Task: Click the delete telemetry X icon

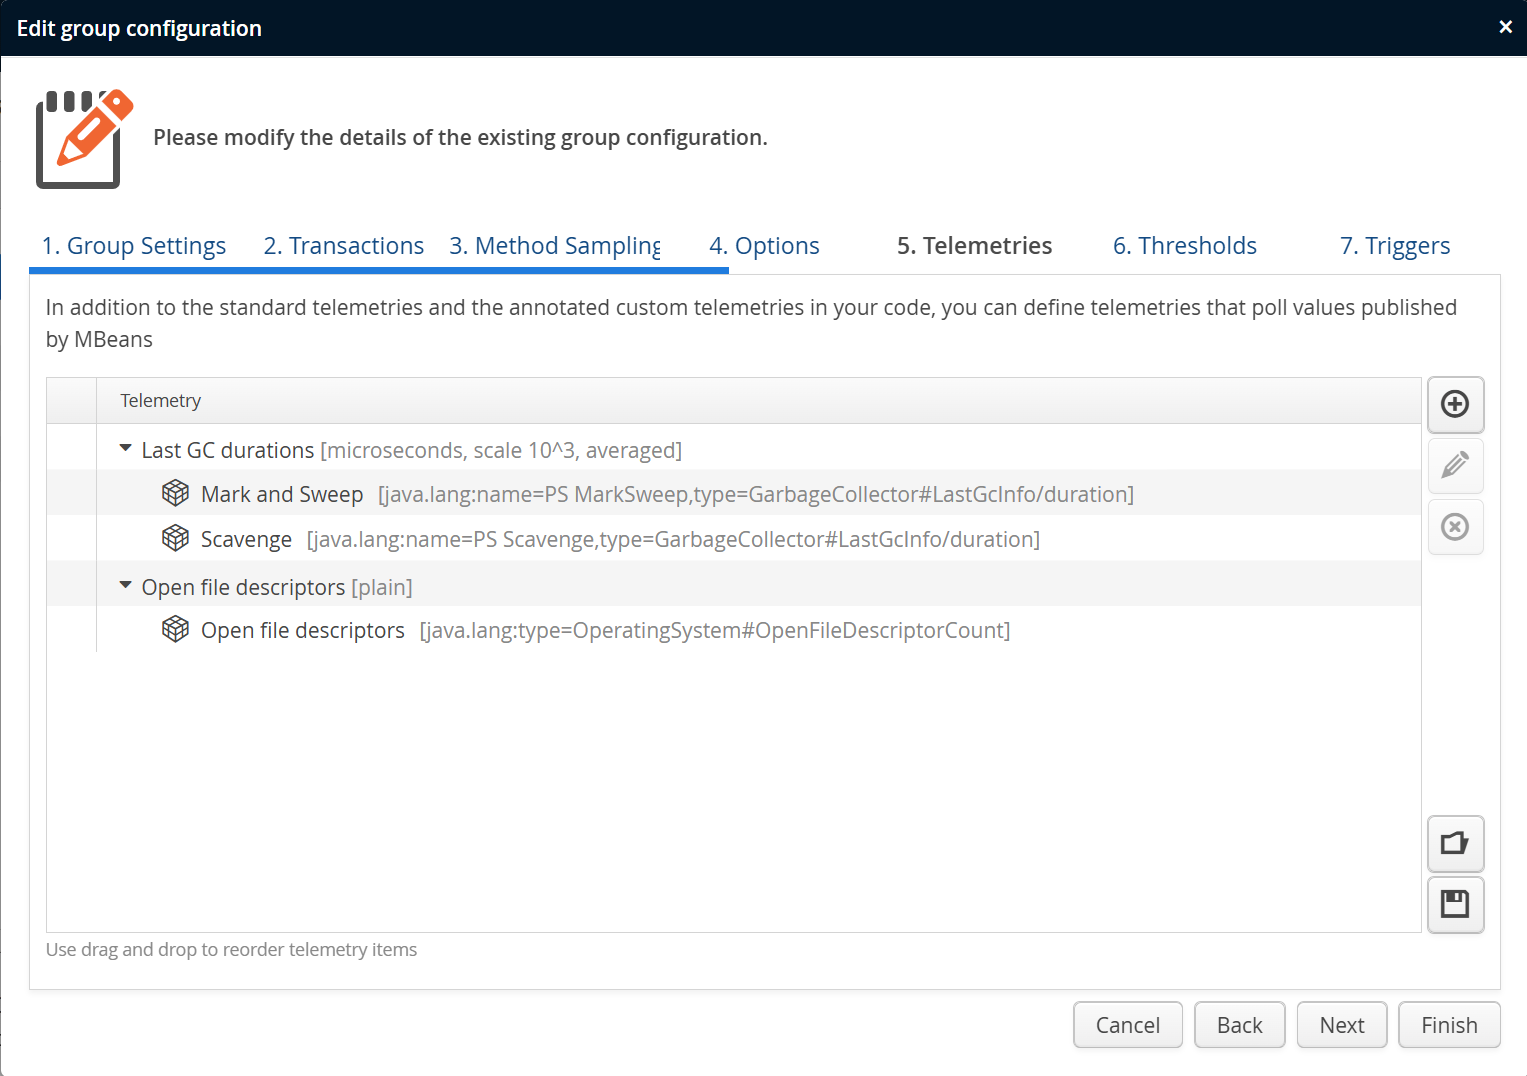Action: click(1455, 526)
